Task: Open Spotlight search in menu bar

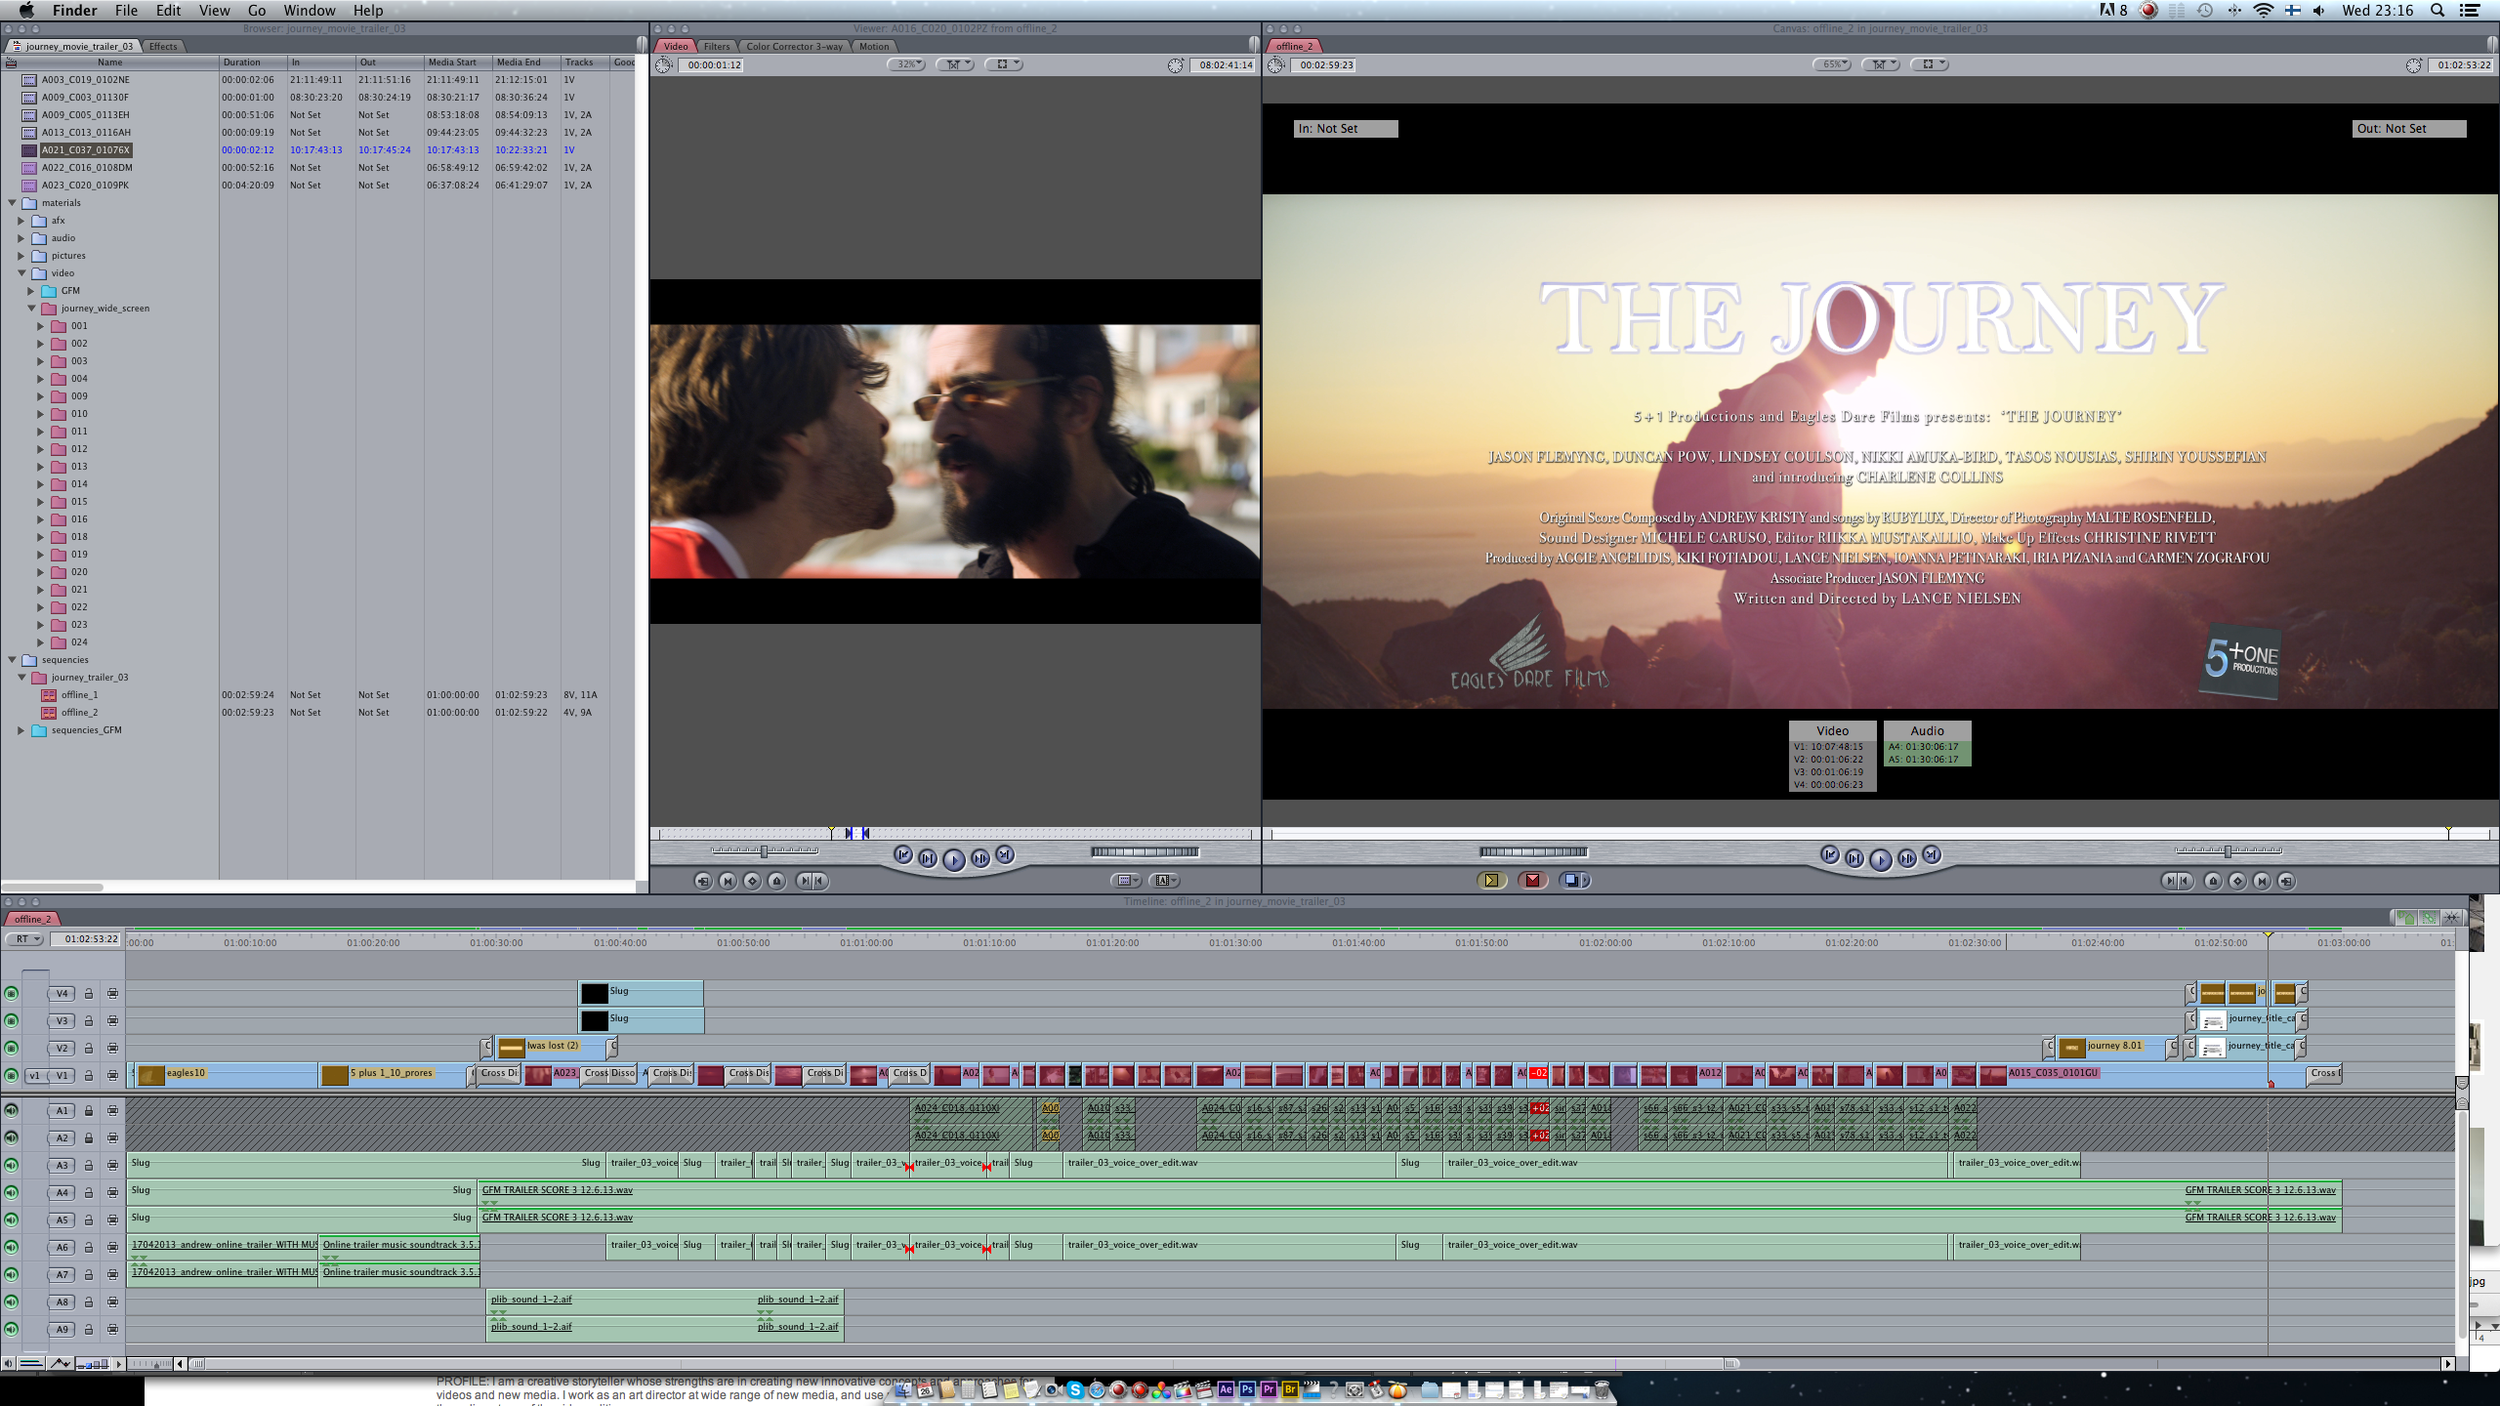Action: 2437,10
